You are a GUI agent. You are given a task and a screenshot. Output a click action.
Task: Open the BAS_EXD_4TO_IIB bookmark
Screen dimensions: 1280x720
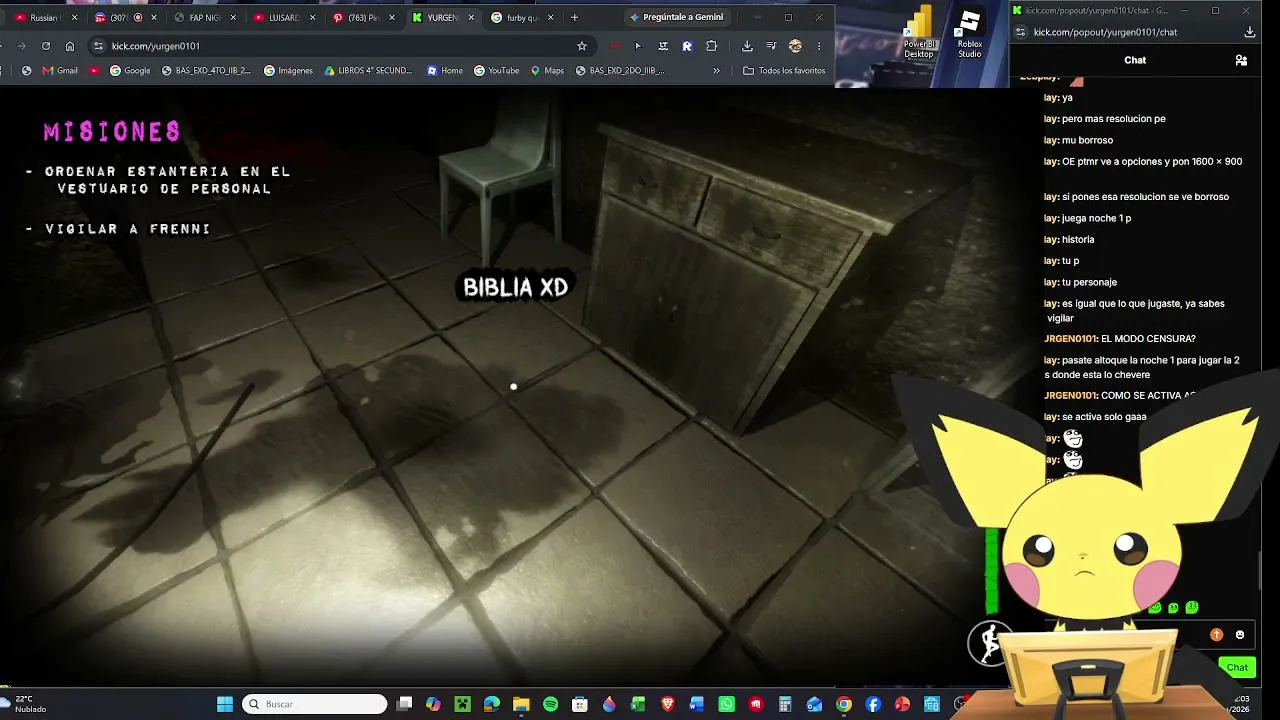coord(205,71)
